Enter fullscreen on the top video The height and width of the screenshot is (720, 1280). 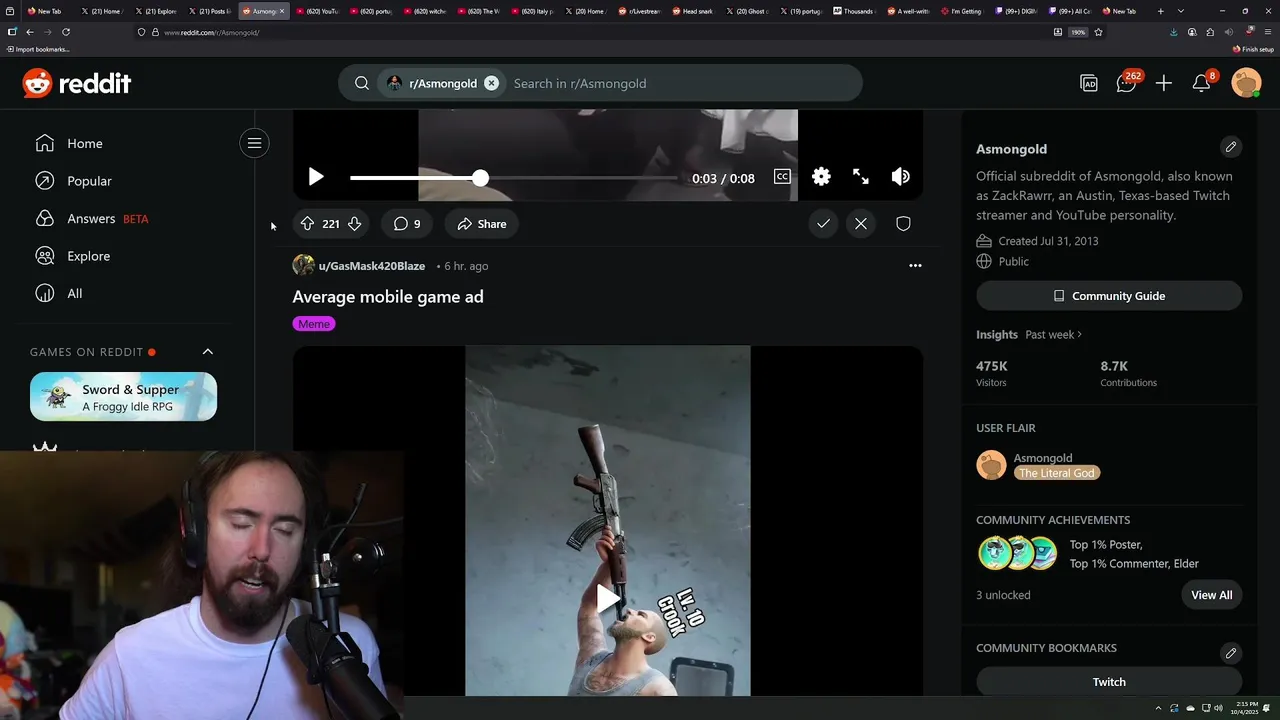[860, 177]
